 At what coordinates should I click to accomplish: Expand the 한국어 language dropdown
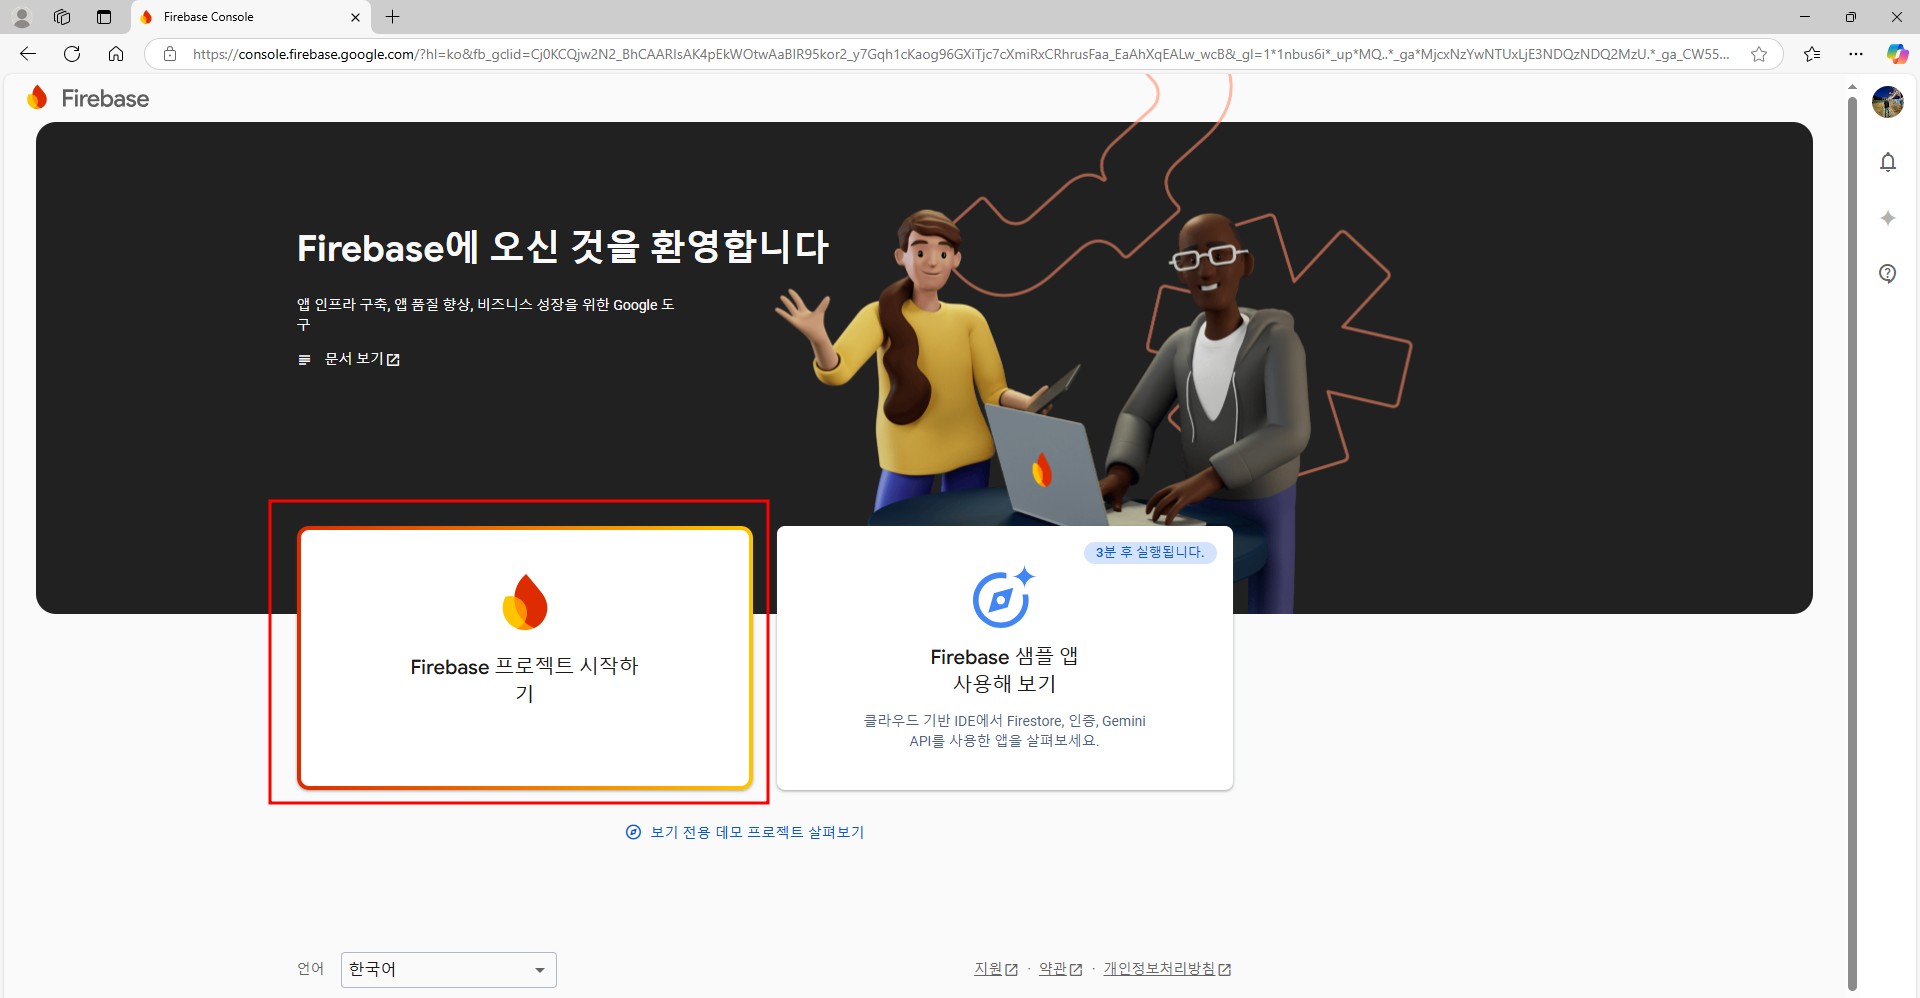point(449,970)
